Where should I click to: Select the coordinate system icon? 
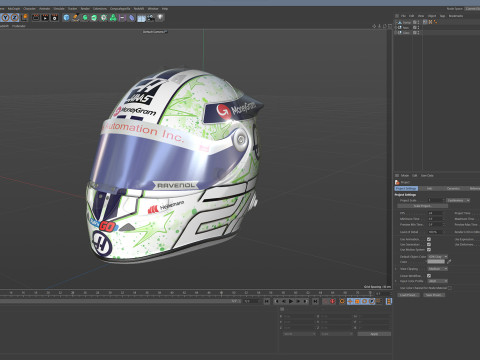[x=24, y=17]
